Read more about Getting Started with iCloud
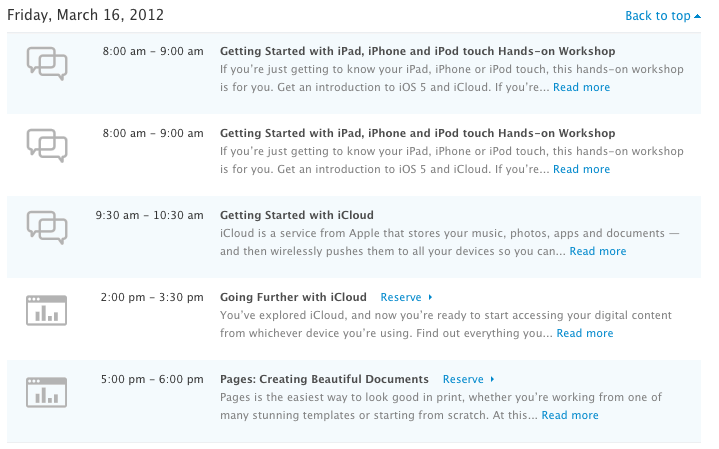 click(598, 251)
